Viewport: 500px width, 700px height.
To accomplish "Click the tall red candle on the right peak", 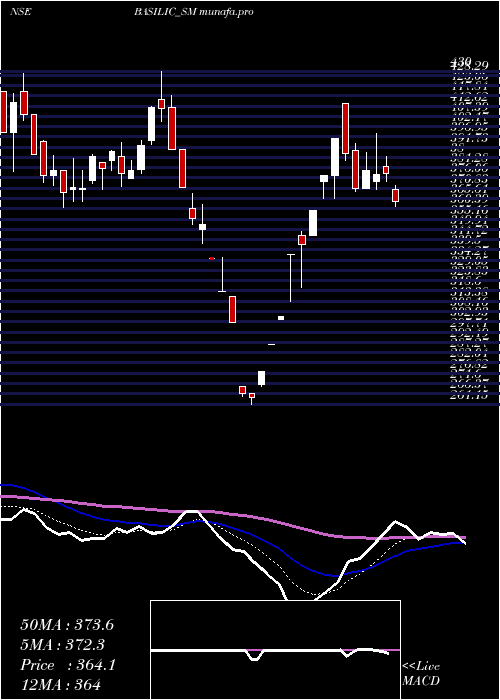I will (x=345, y=129).
